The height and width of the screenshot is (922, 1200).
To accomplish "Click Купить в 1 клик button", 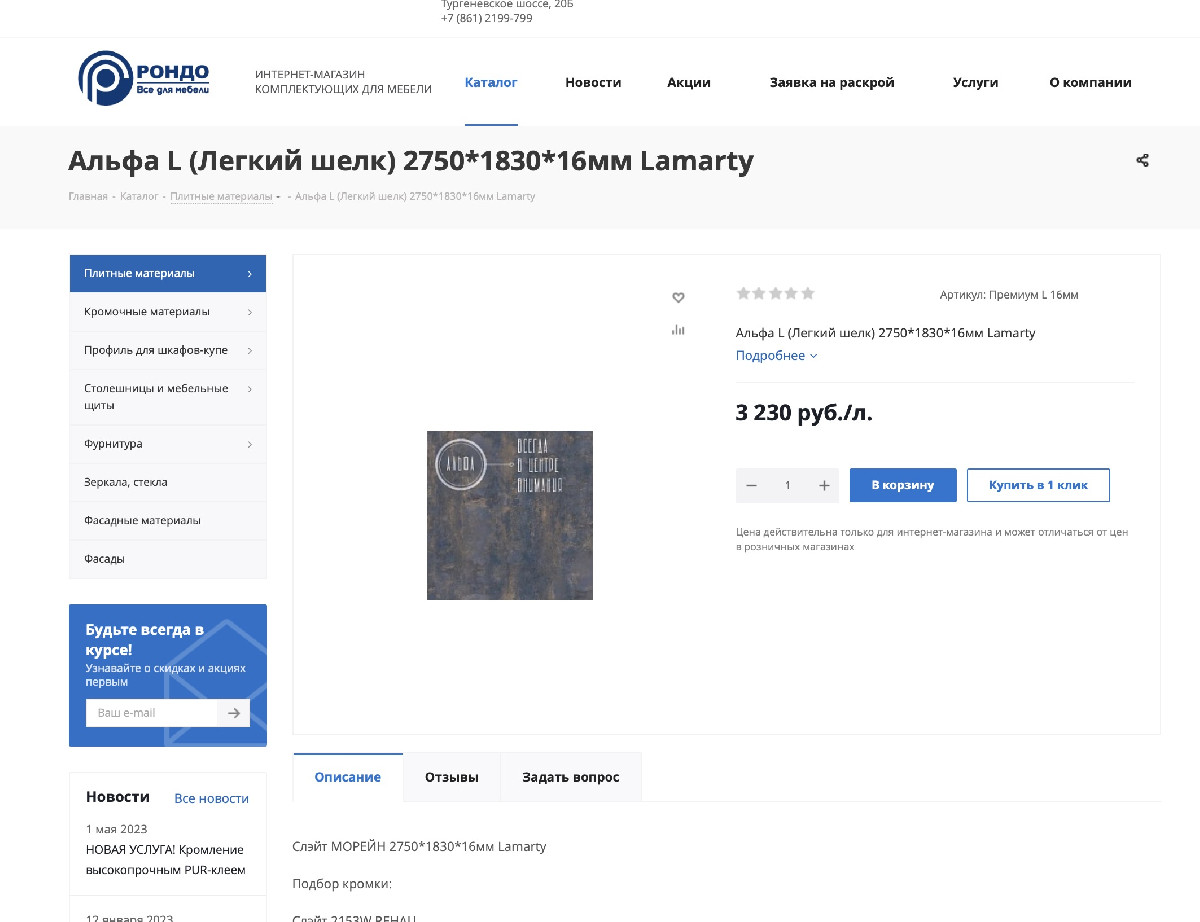I will 1038,485.
